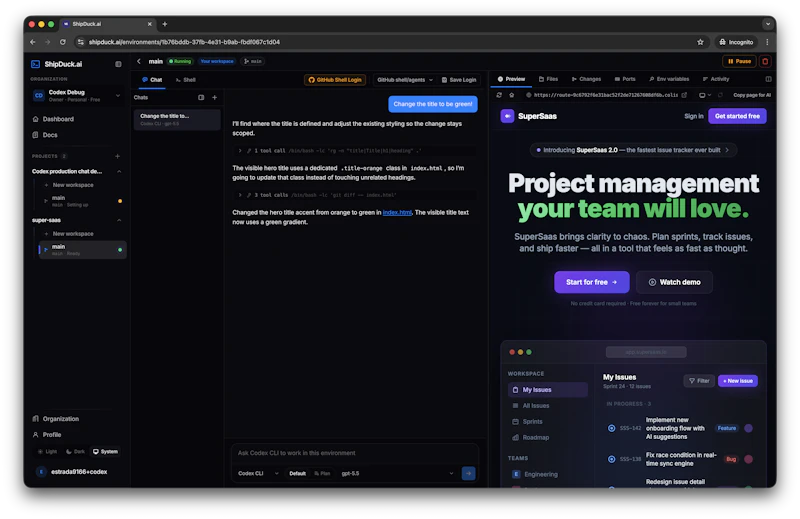
Task: Open the Env variables tab
Action: click(x=669, y=79)
